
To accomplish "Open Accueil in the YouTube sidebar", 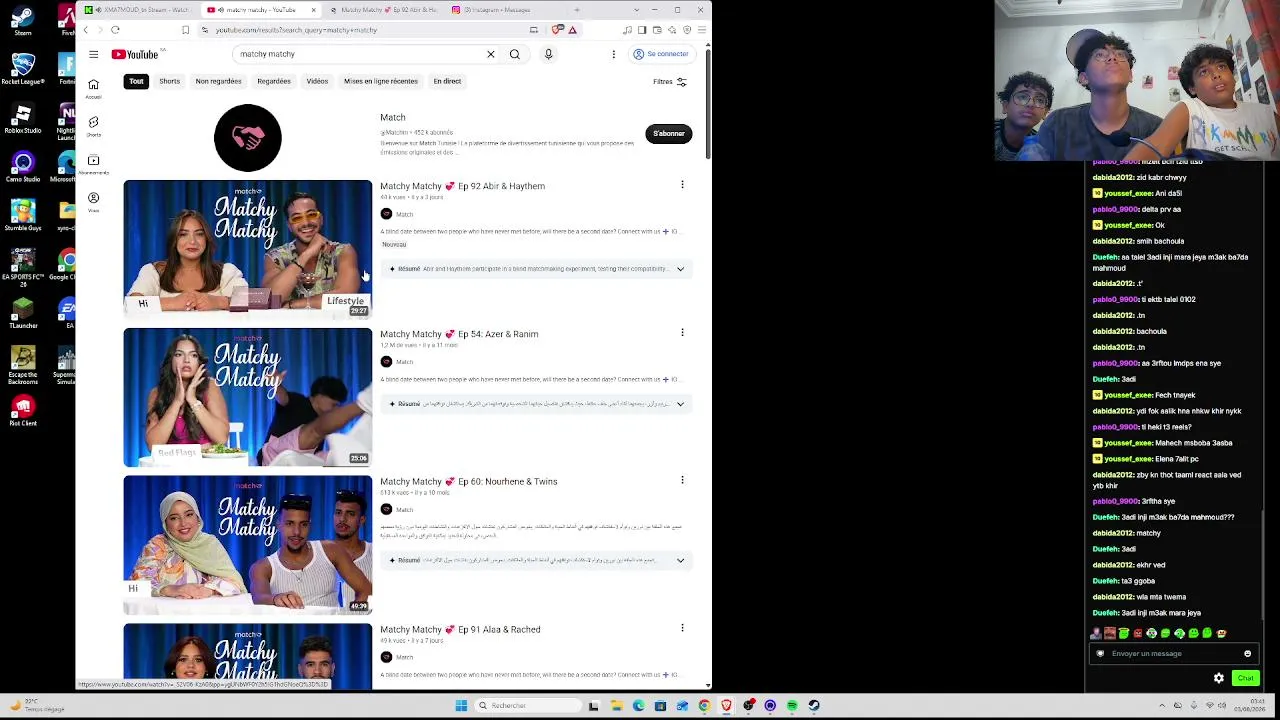I will [93, 88].
